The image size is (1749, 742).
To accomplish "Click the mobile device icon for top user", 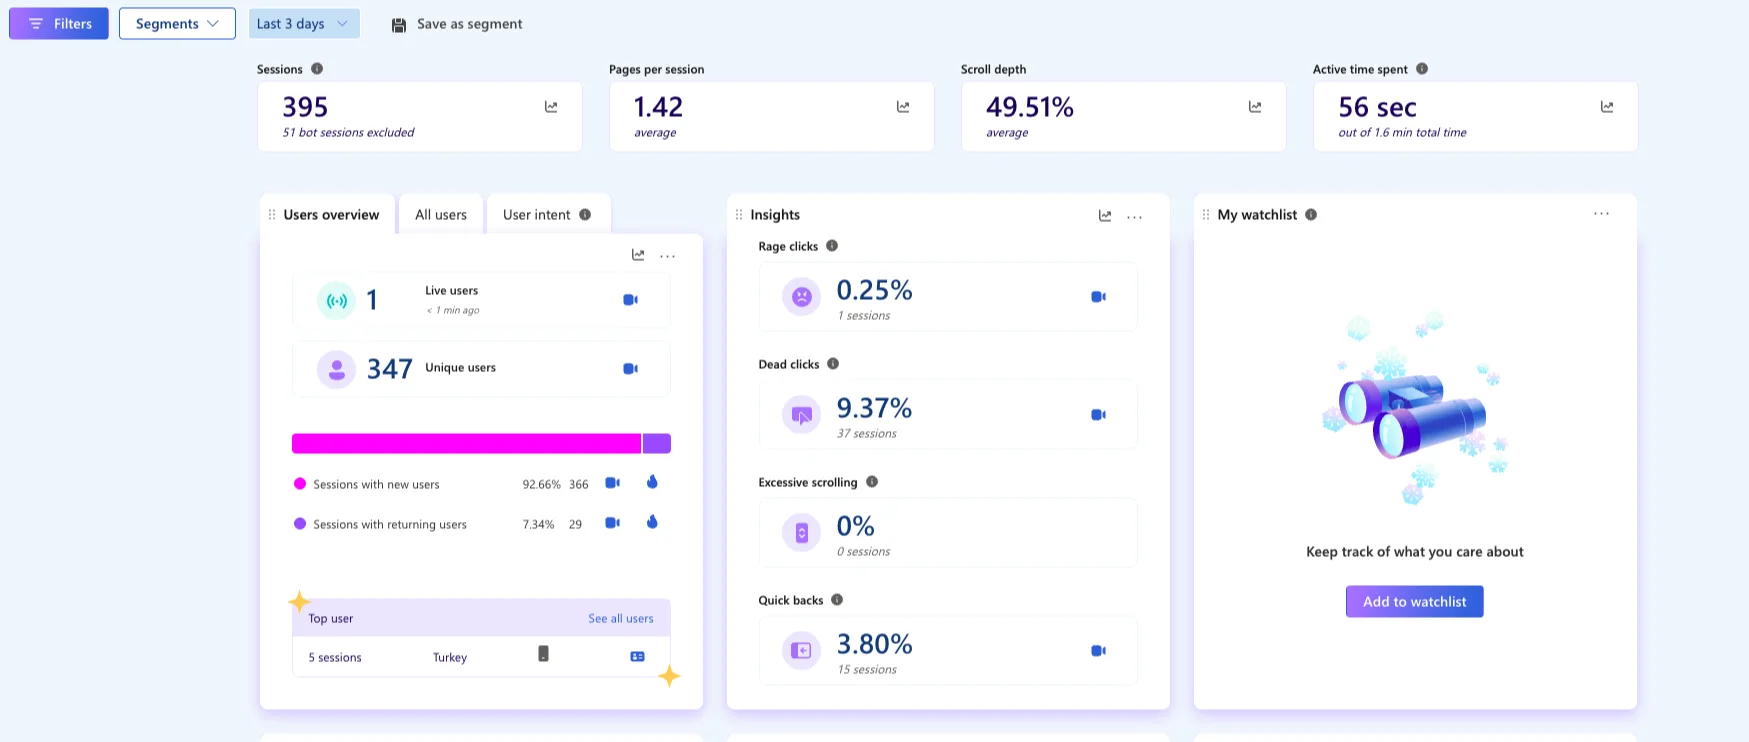I will pos(544,654).
